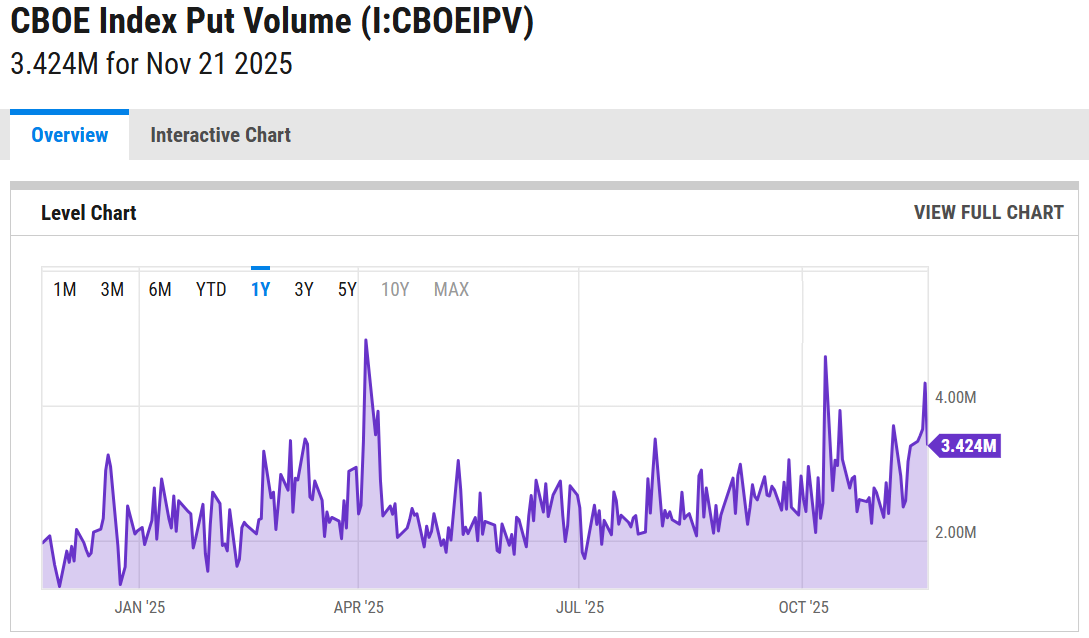The width and height of the screenshot is (1089, 638).
Task: Show MAX history range
Action: click(x=451, y=290)
